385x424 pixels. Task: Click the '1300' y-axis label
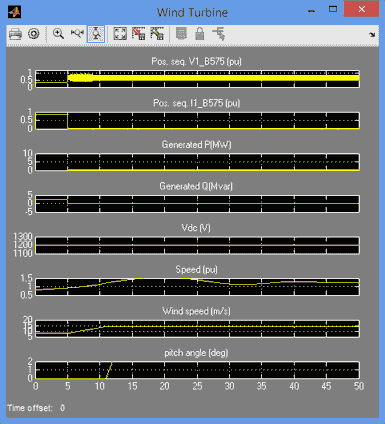point(23,237)
